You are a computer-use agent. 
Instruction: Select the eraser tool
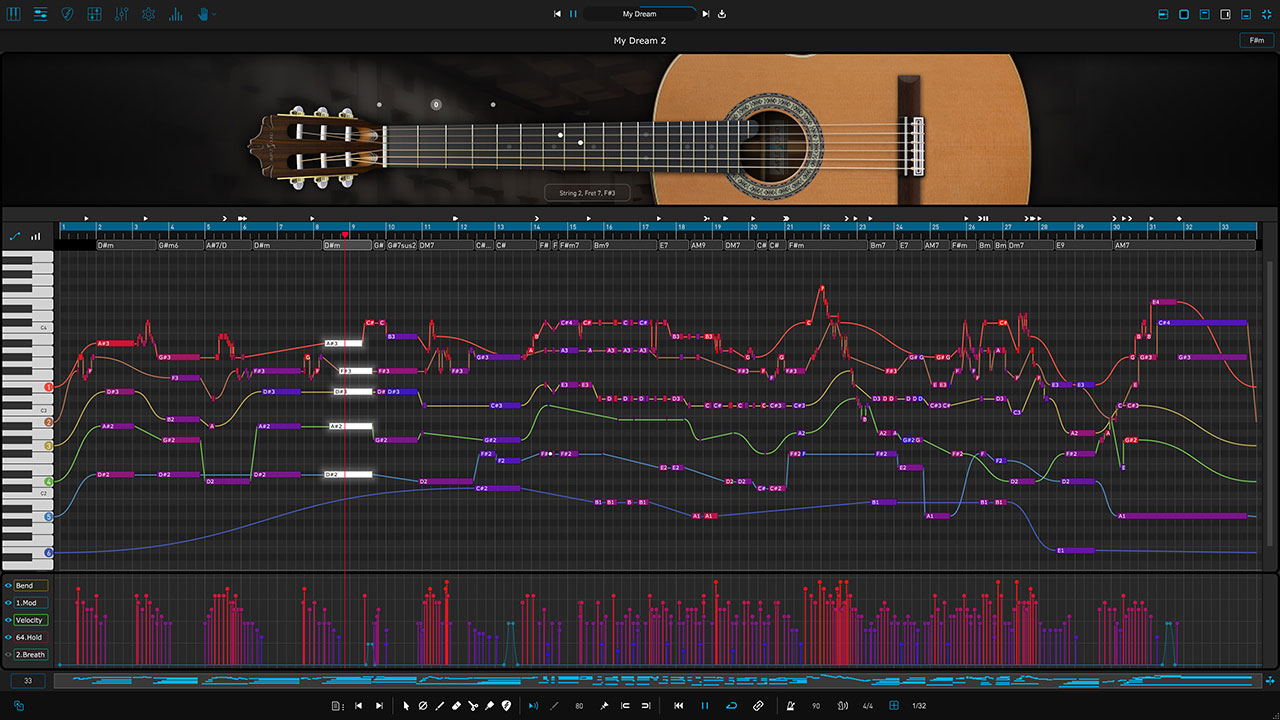[x=456, y=706]
